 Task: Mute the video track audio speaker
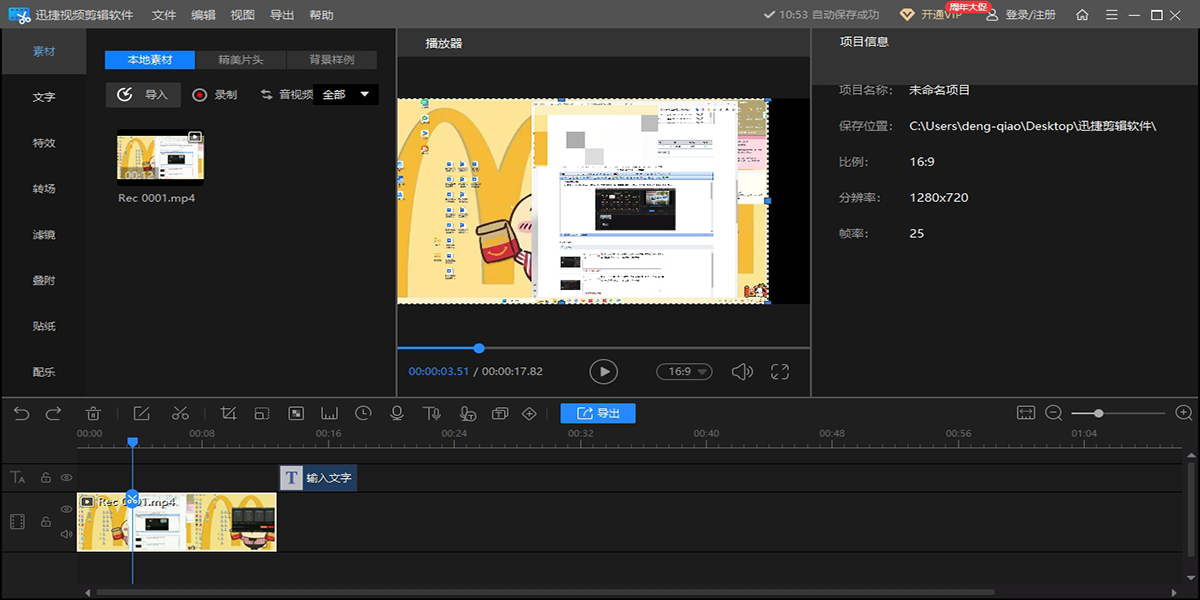pos(67,534)
